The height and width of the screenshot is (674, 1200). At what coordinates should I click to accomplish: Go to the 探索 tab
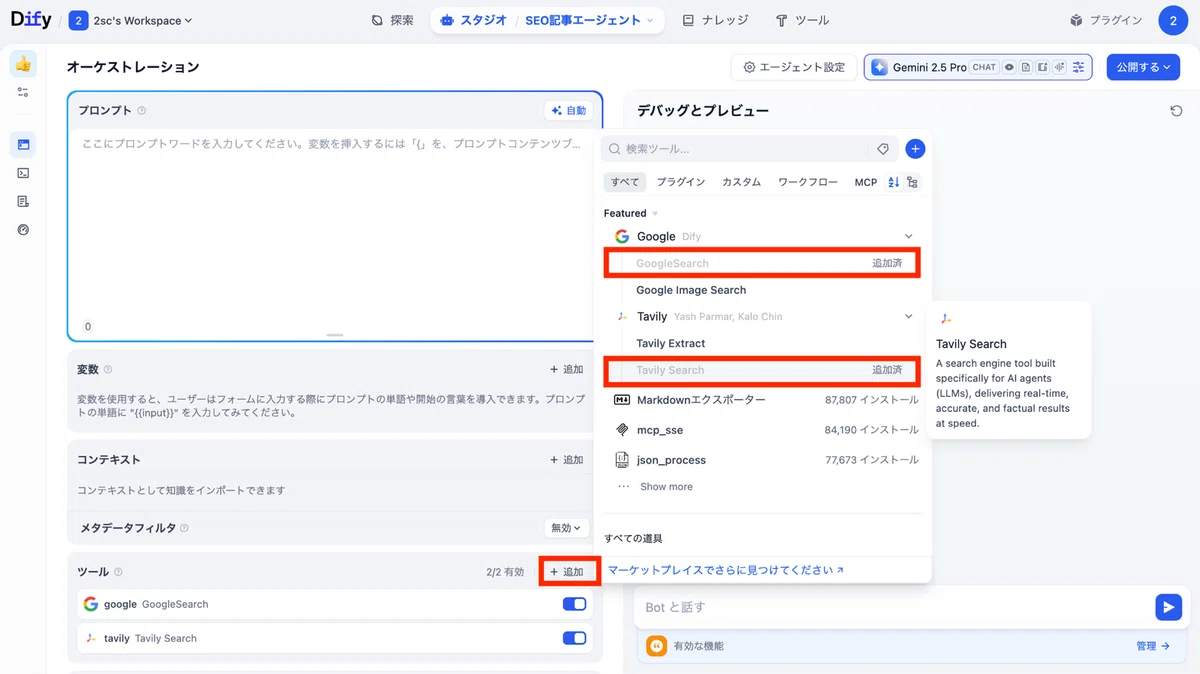pos(392,20)
